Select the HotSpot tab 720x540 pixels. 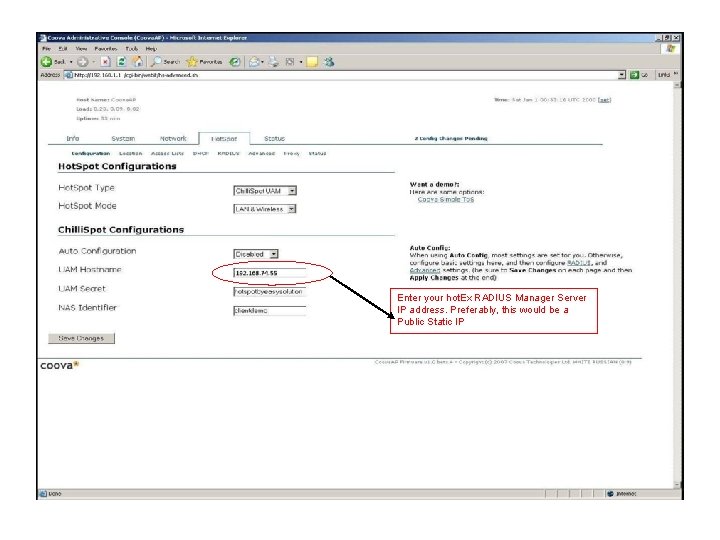click(x=224, y=139)
